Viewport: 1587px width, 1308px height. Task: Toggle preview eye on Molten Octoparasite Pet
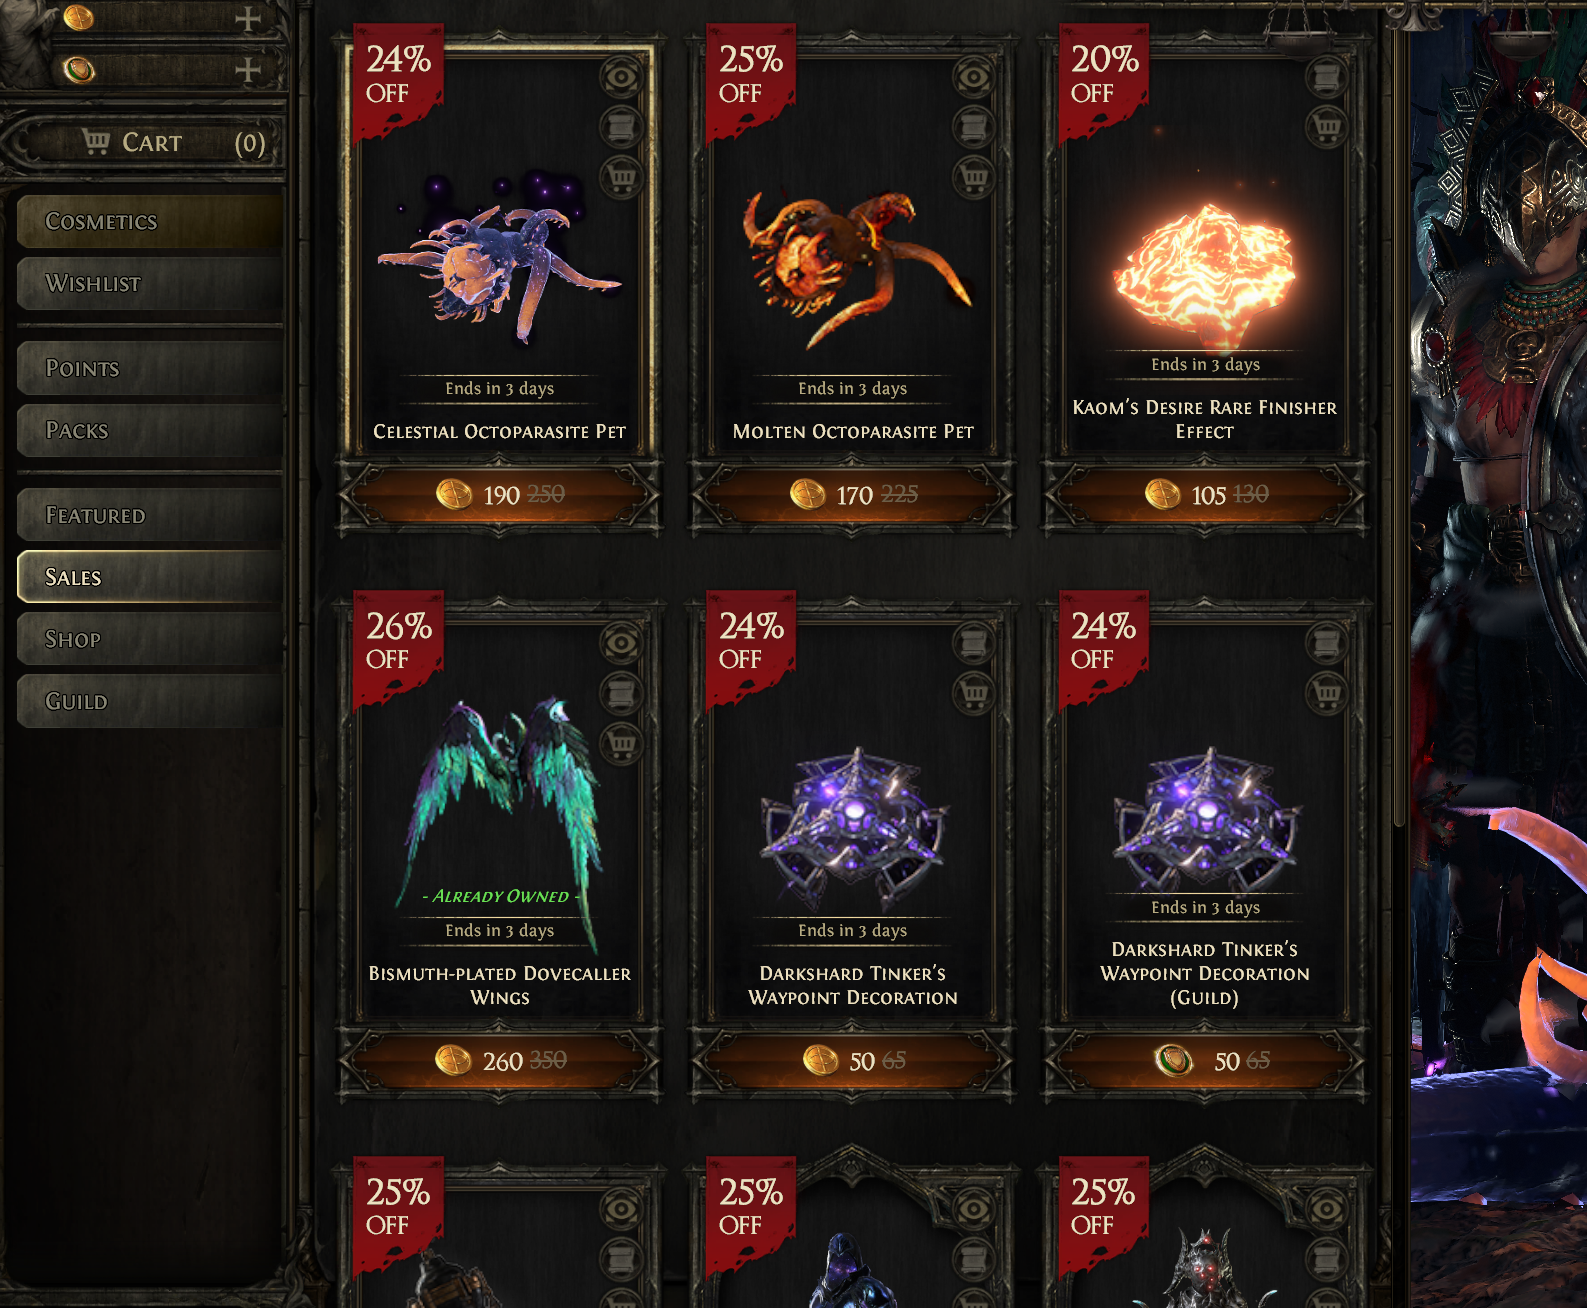click(974, 77)
